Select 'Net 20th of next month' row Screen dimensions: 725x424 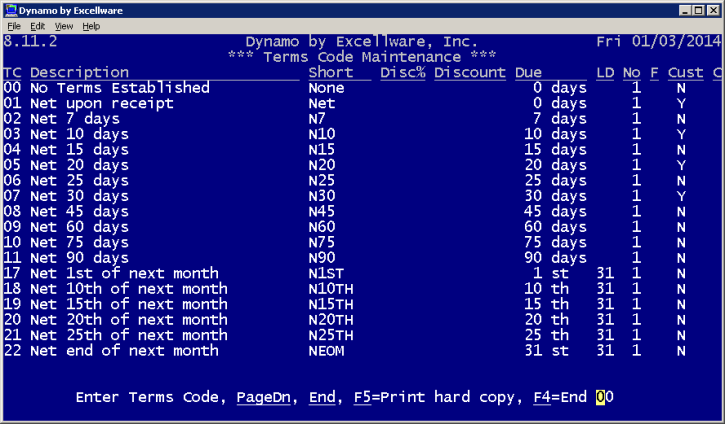click(362, 320)
